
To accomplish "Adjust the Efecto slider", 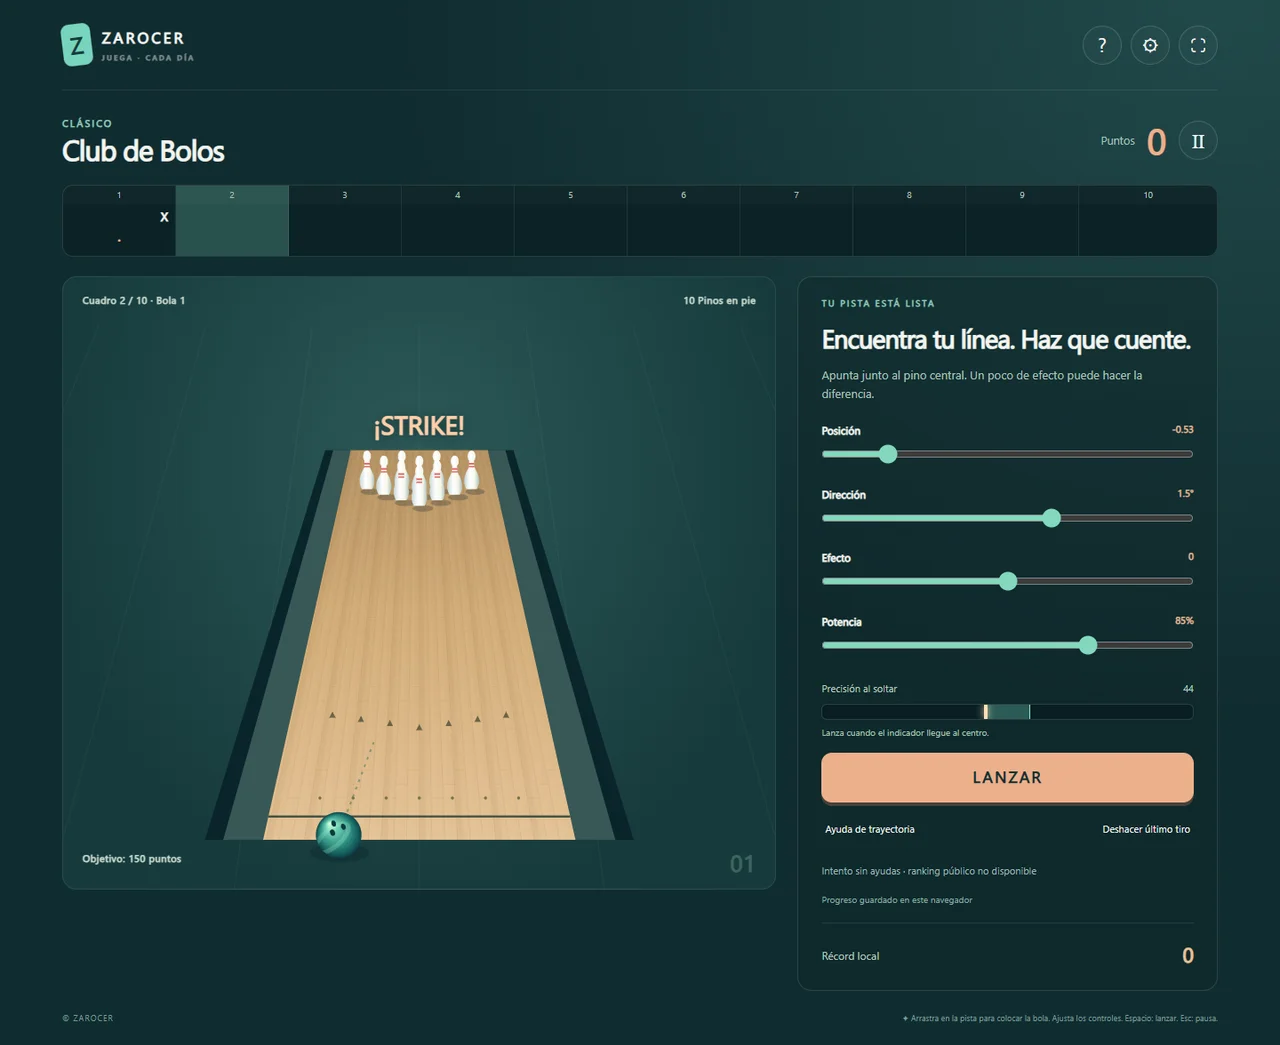I will 1007,581.
